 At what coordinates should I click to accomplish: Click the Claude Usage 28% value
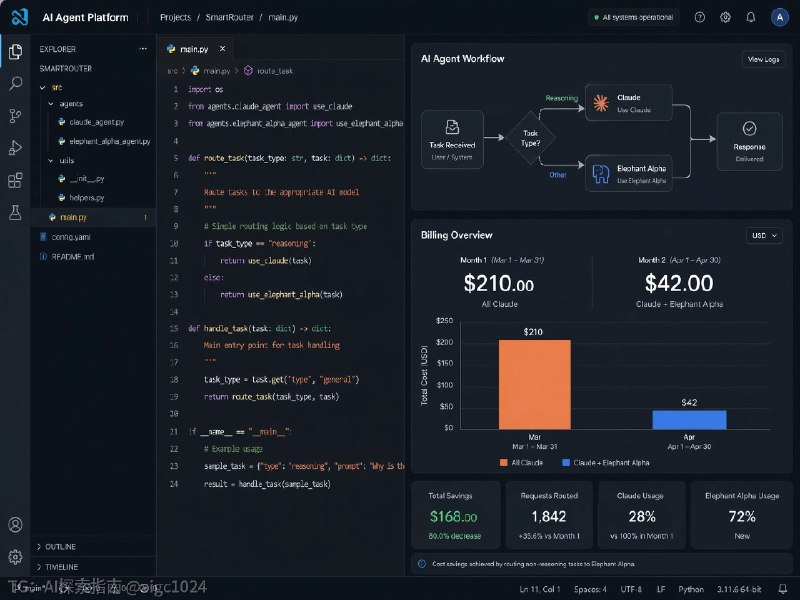coord(641,516)
